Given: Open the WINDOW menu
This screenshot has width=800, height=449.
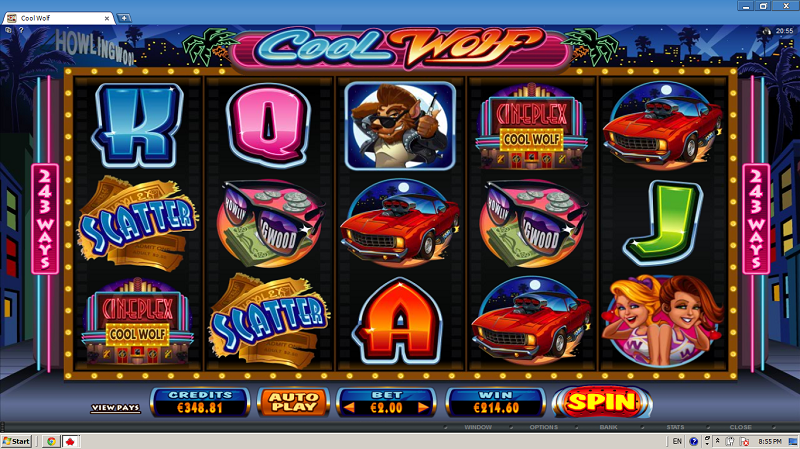Looking at the screenshot, I should 478,427.
